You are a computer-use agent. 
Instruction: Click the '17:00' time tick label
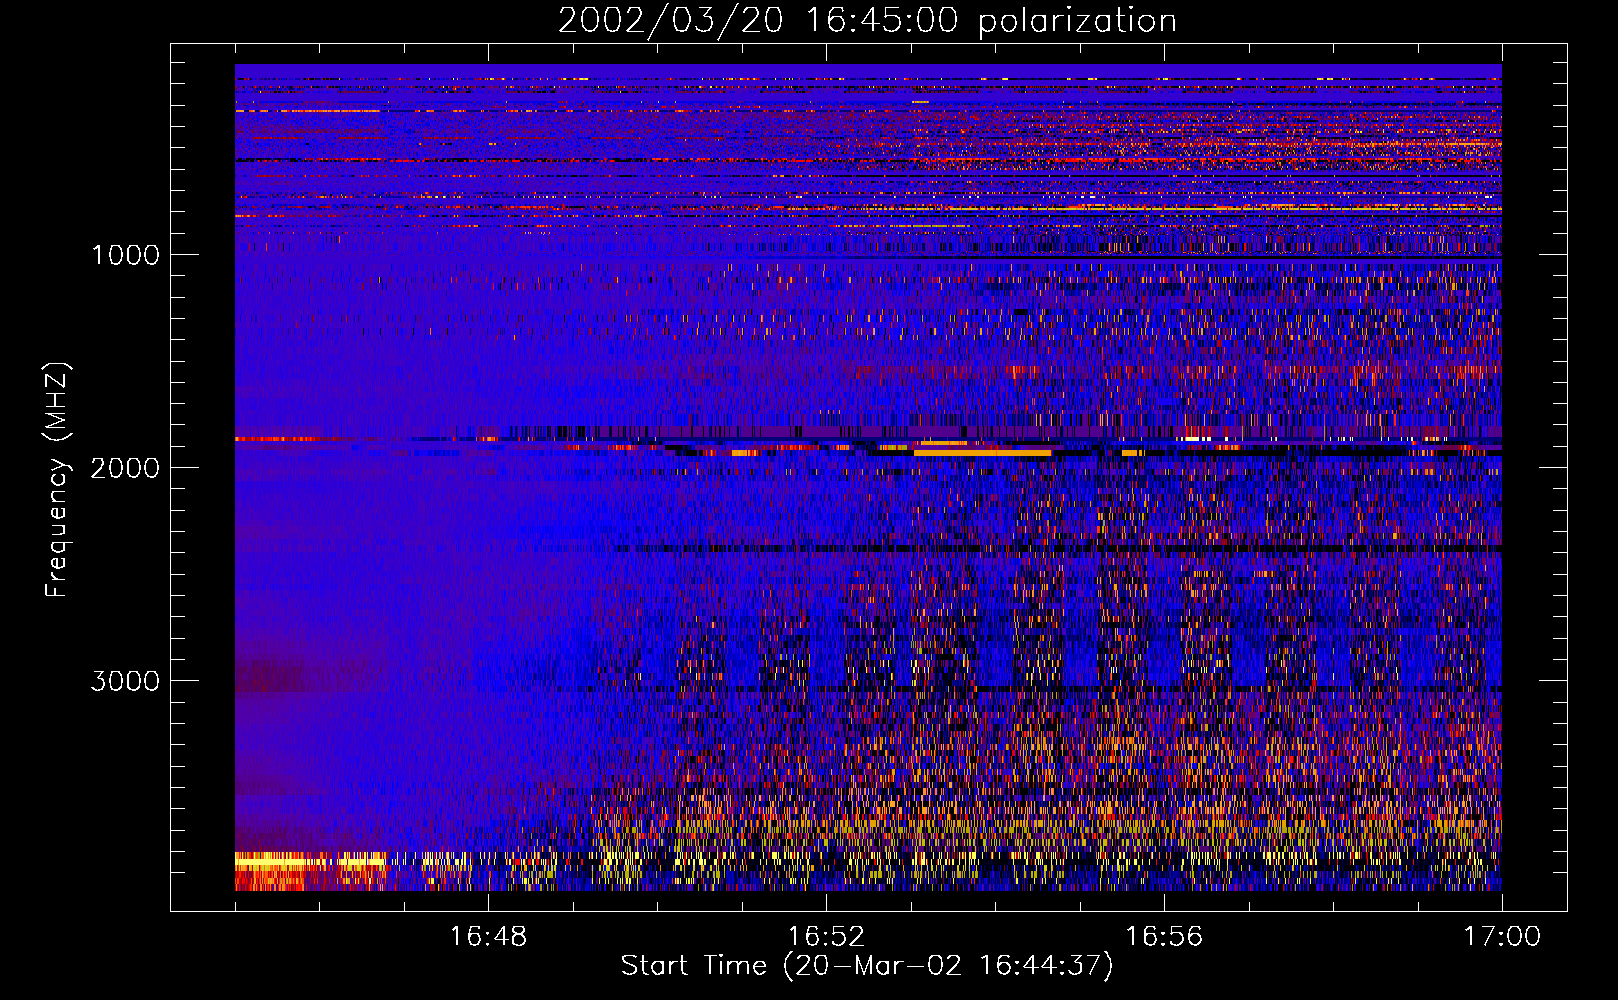[x=1502, y=937]
